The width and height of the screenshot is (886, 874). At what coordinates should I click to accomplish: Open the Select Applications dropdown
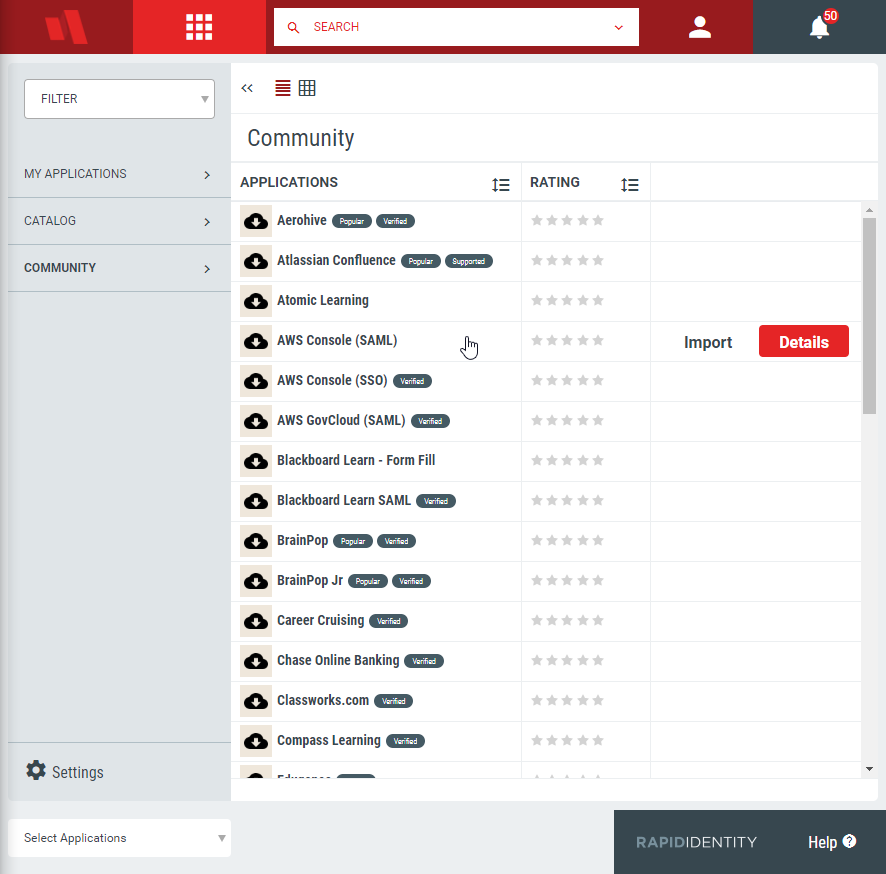(119, 838)
